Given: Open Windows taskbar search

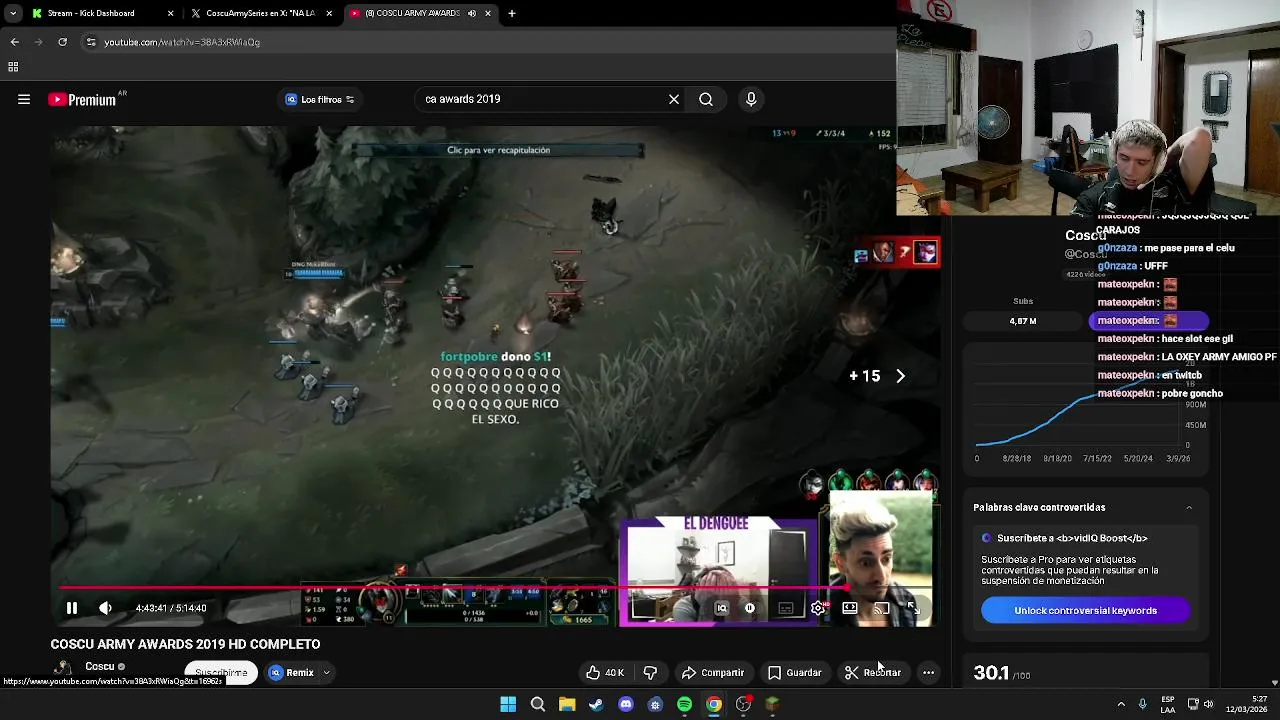Looking at the screenshot, I should [x=538, y=704].
